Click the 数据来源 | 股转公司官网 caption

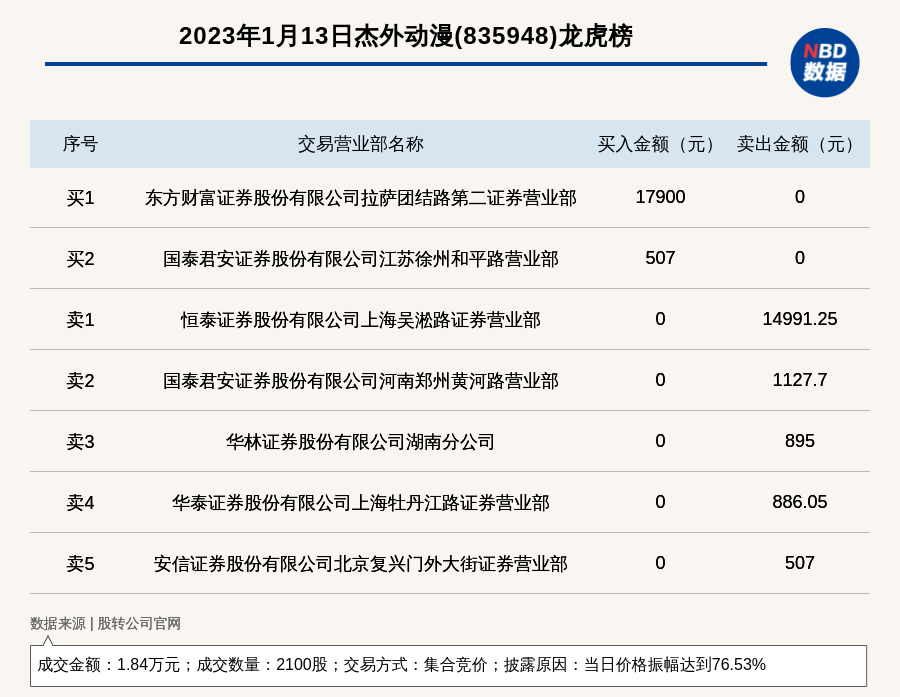pos(106,624)
